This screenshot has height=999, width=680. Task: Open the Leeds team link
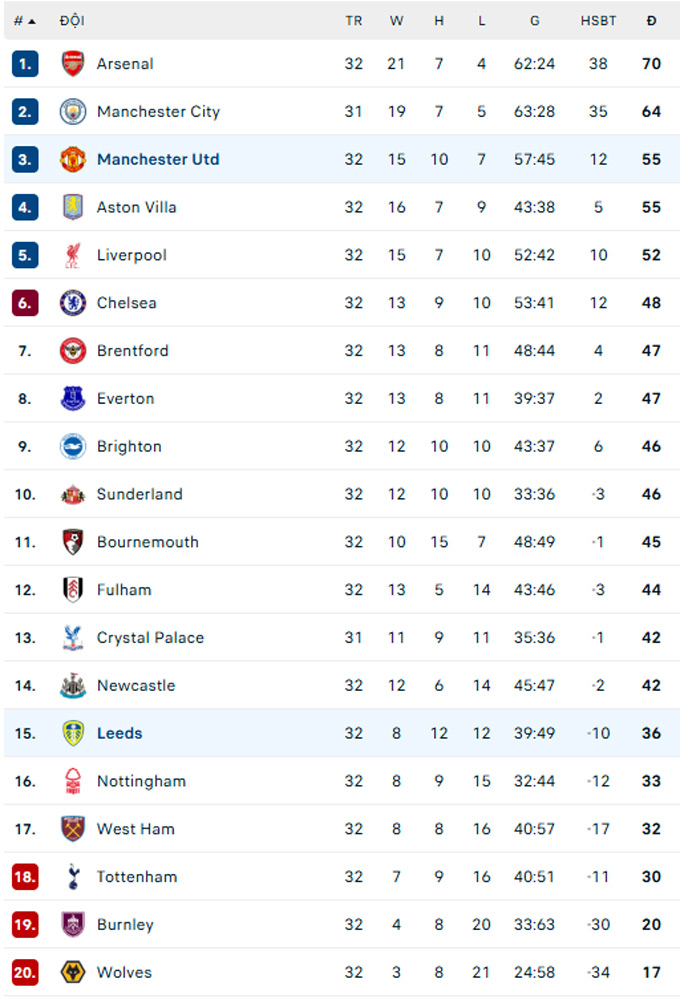[119, 733]
